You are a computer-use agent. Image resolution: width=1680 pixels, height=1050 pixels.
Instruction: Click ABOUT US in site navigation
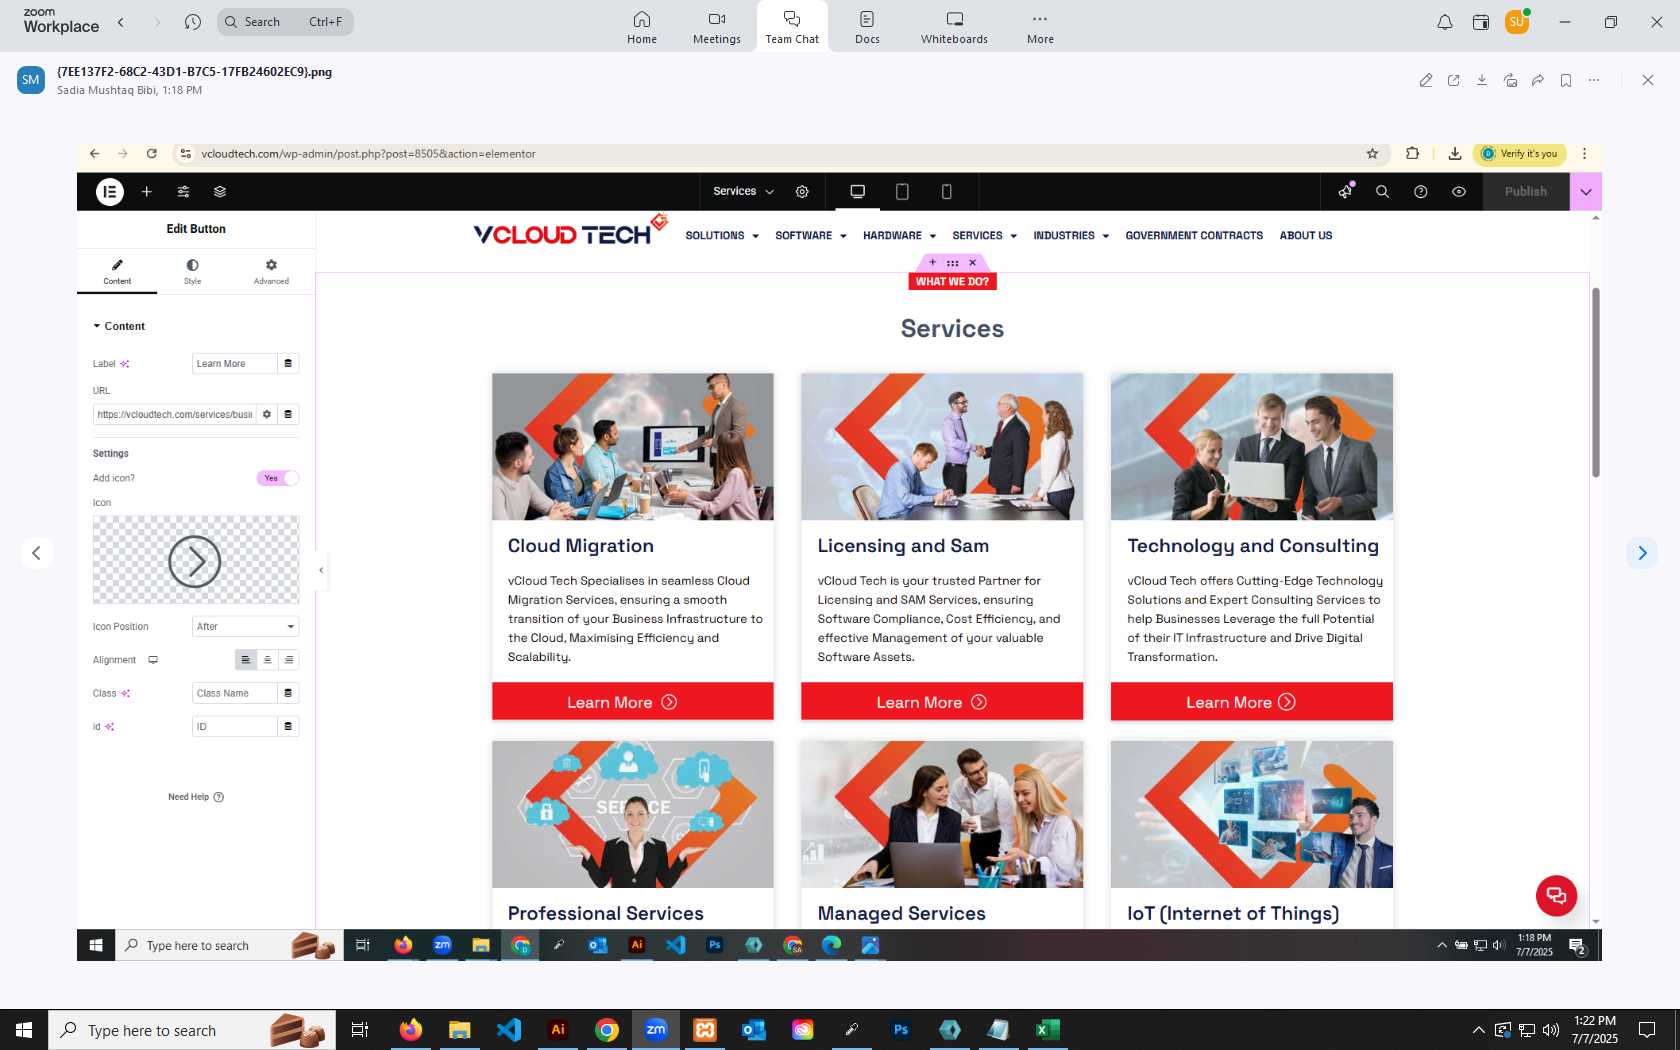[1306, 236]
